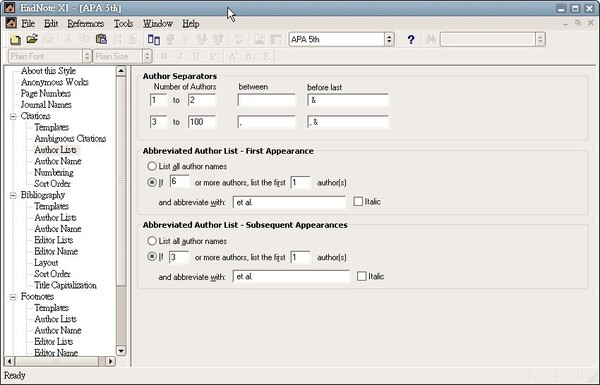Click the Subsequent Appearances field showing 3 authors
This screenshot has height=385, width=600.
(x=179, y=257)
